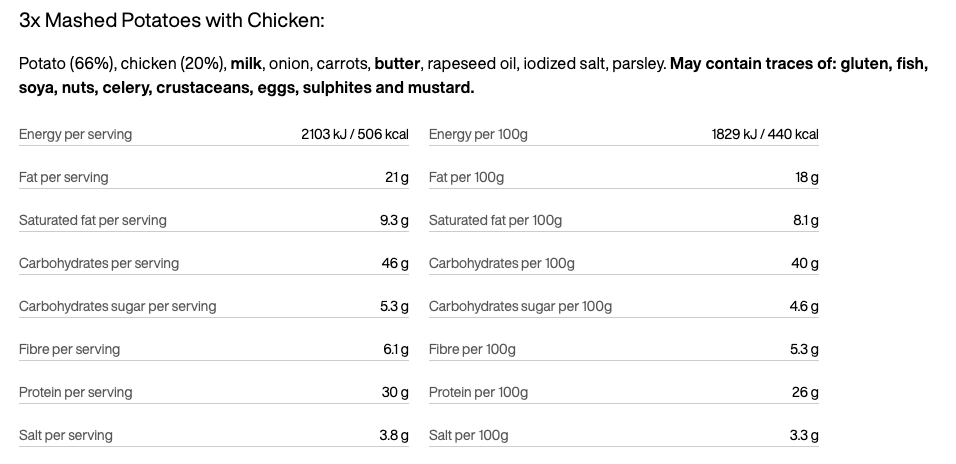Click the 'Salt per 100g' label
The width and height of the screenshot is (956, 464).
[x=468, y=435]
